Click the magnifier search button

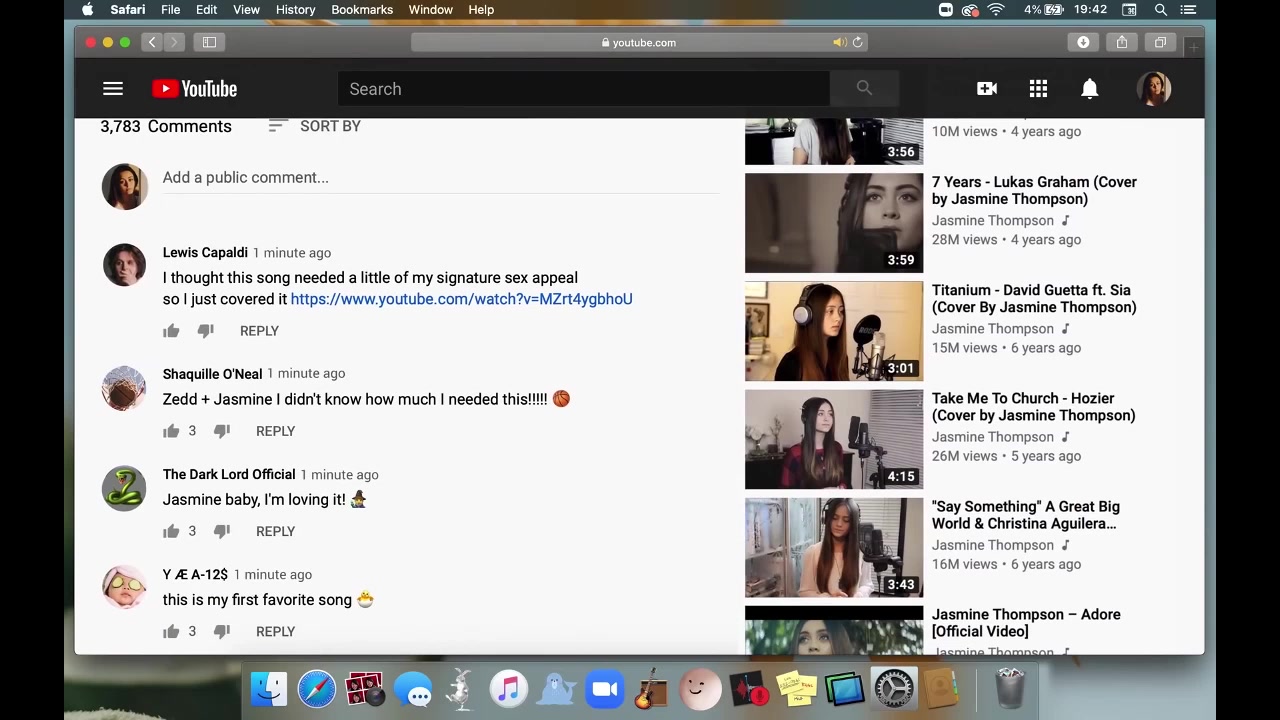(x=864, y=89)
